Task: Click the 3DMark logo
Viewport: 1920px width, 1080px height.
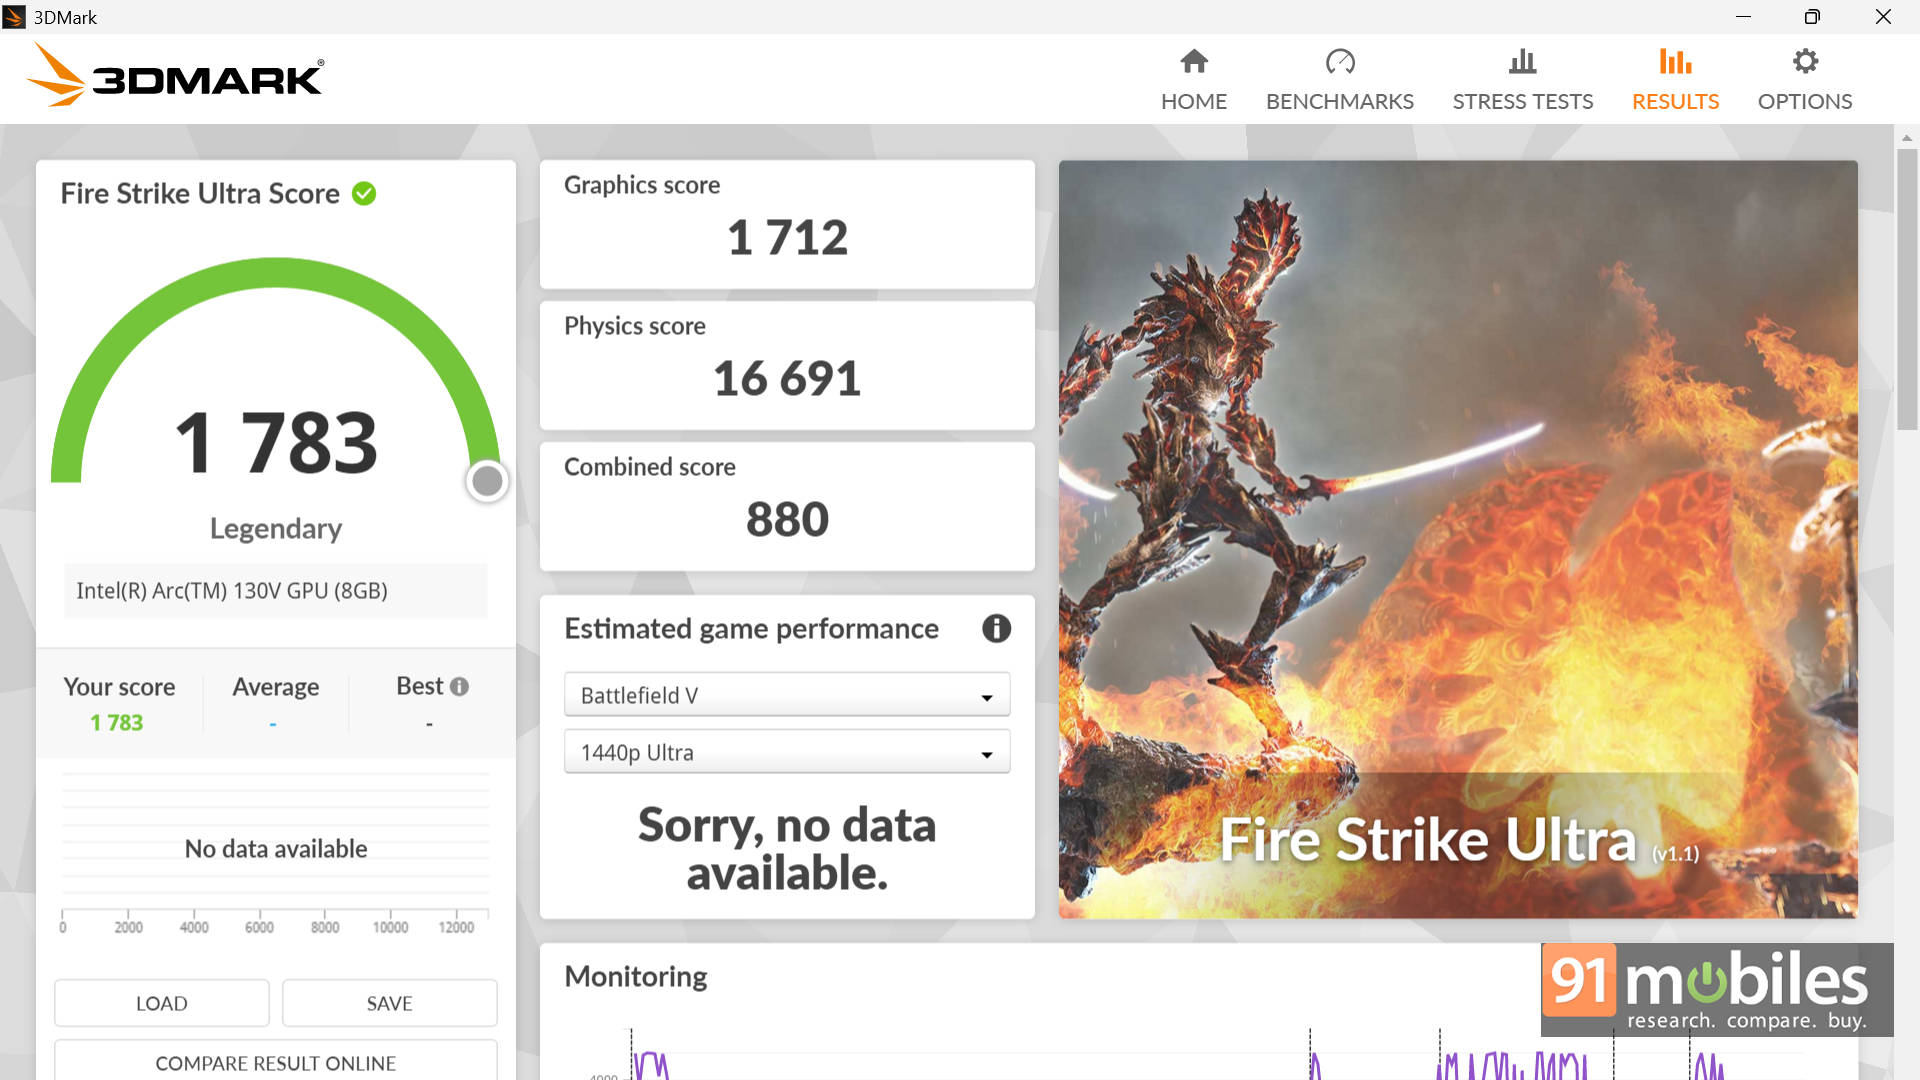Action: 175,76
